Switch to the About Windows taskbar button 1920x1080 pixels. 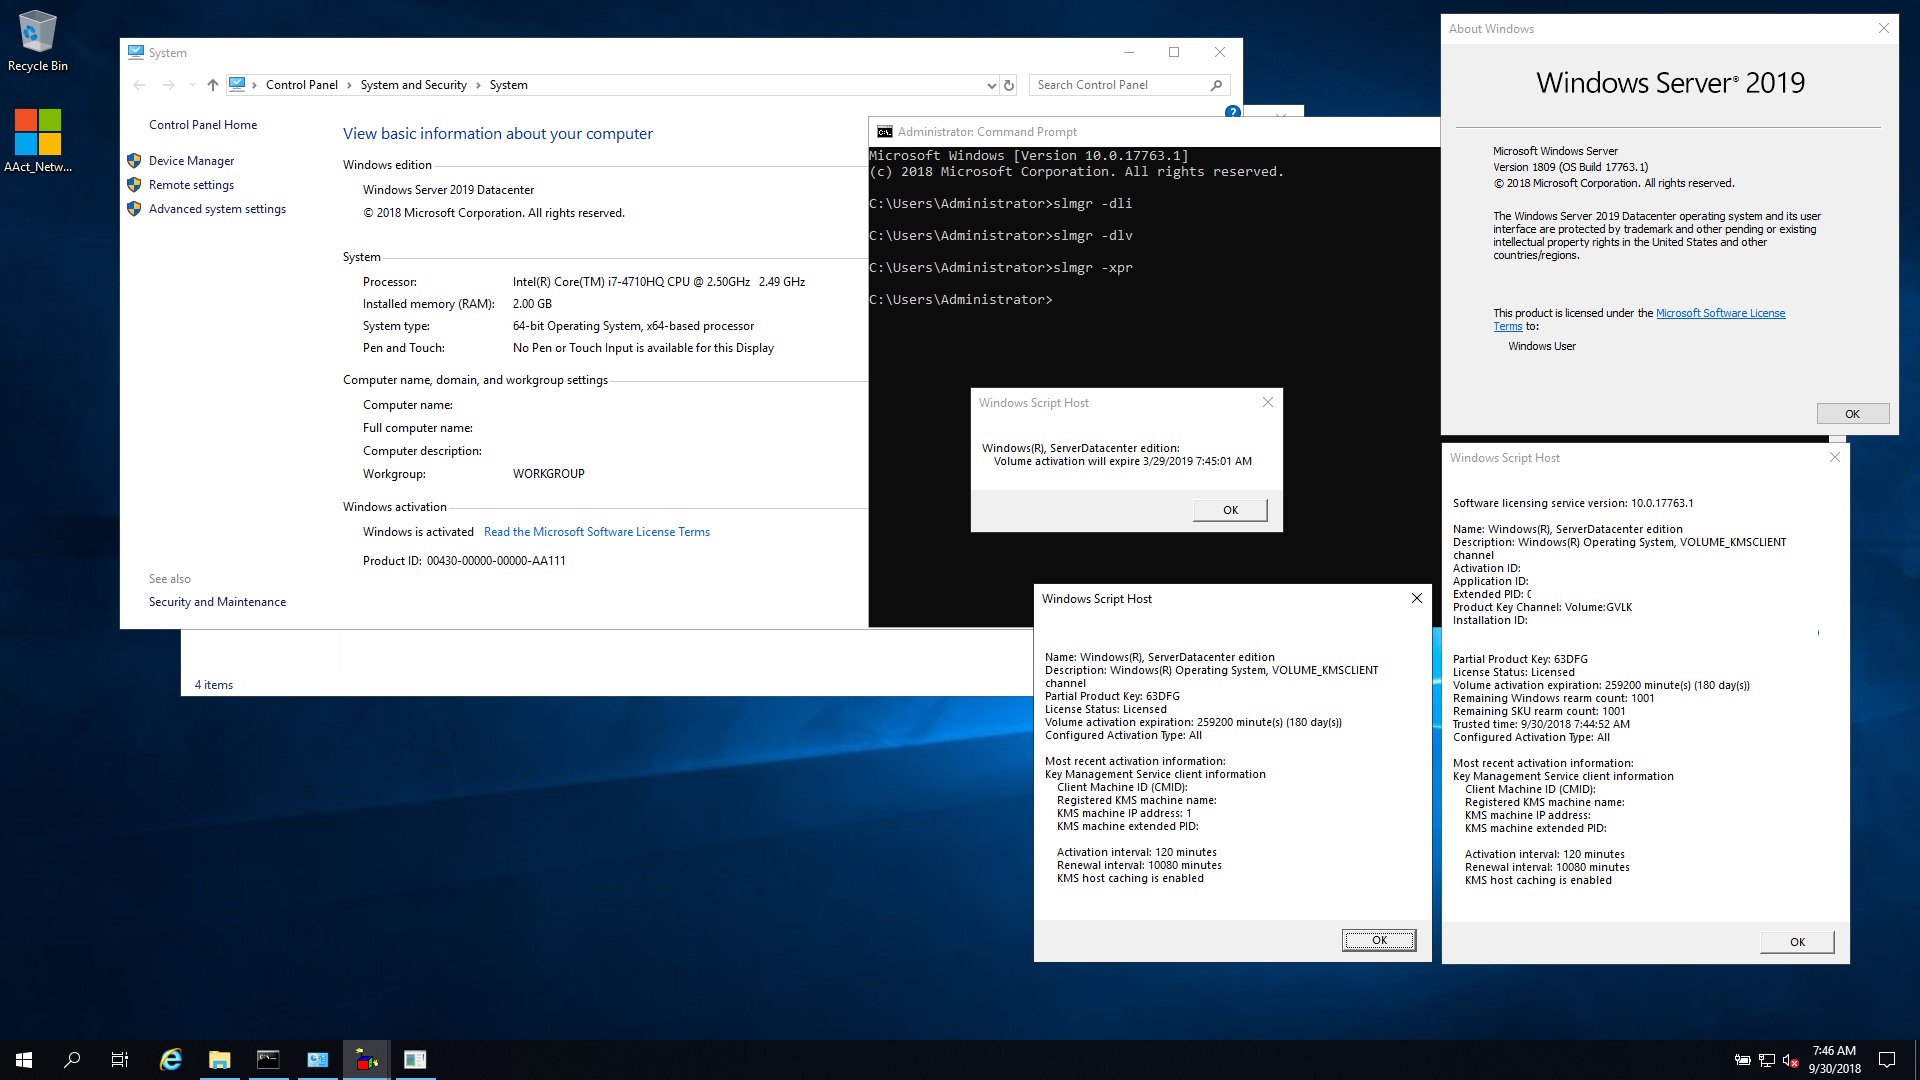(415, 1060)
